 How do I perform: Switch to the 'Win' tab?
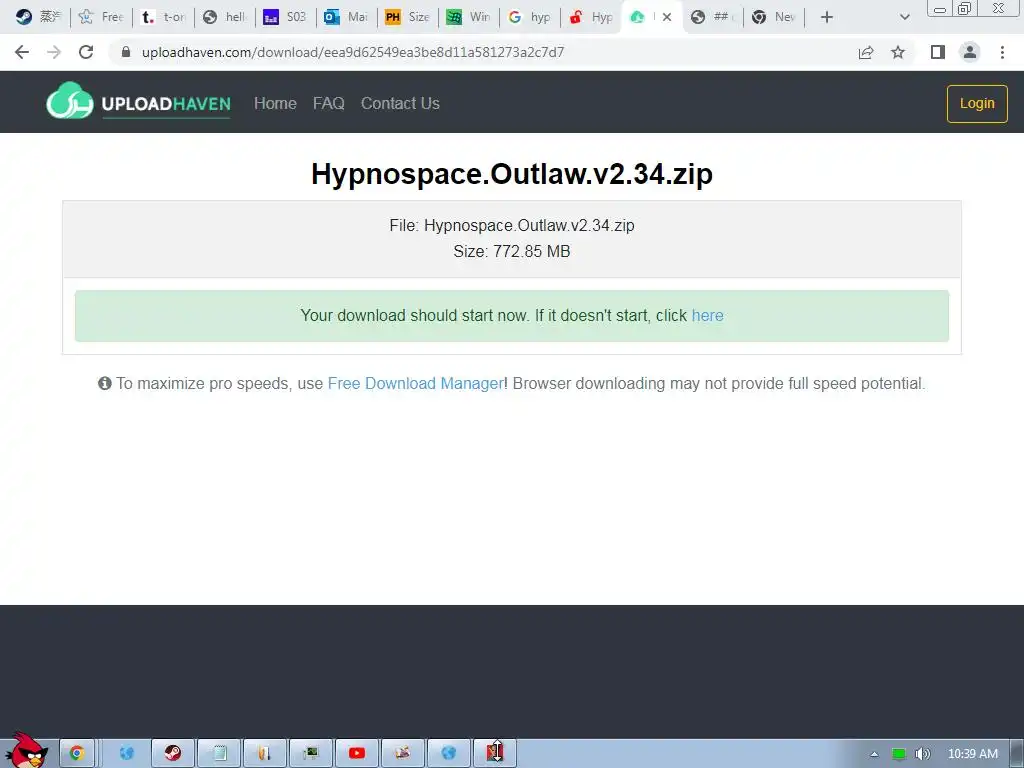pyautogui.click(x=469, y=17)
